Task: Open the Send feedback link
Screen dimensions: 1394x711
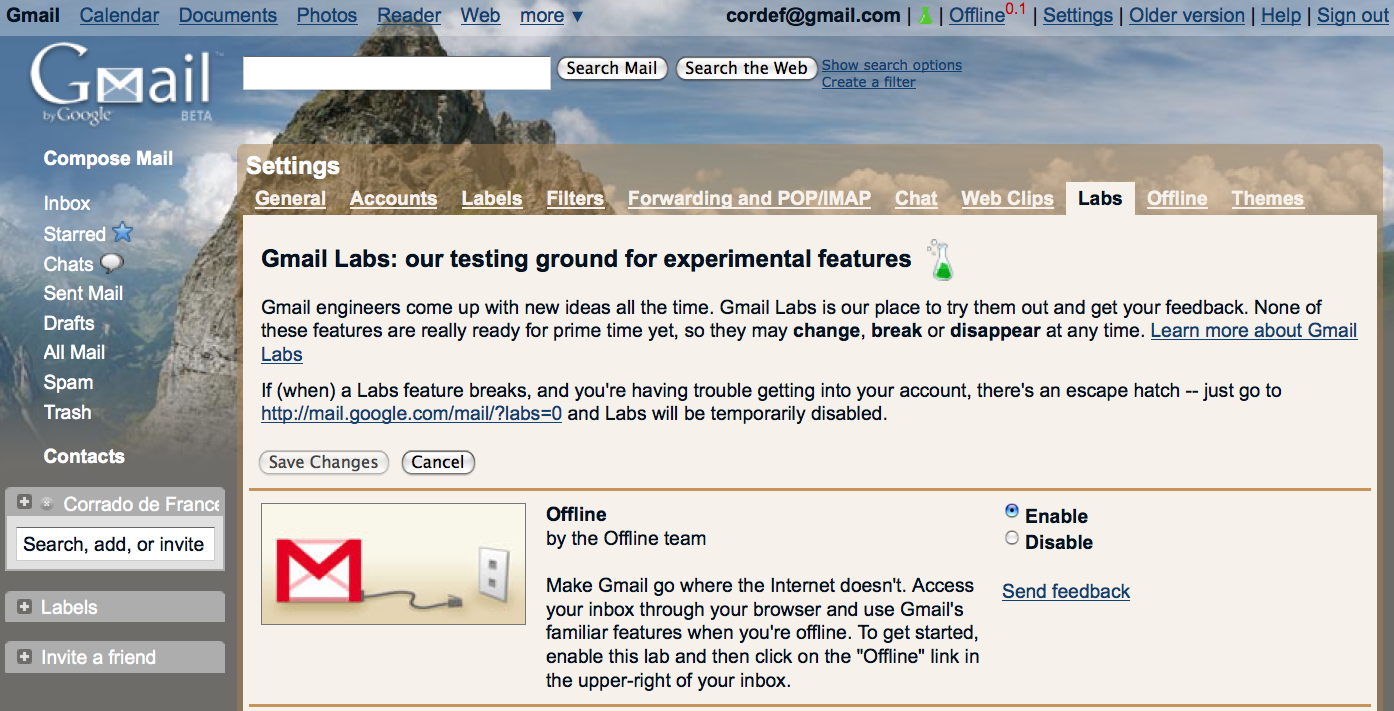Action: click(1066, 591)
